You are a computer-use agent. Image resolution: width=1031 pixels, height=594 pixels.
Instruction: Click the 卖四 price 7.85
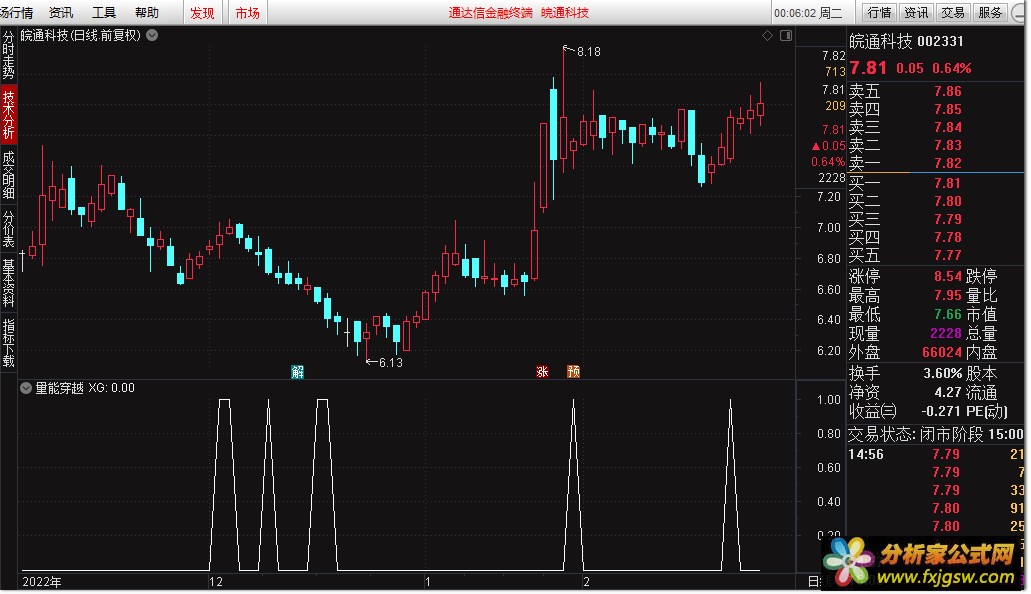click(x=947, y=109)
